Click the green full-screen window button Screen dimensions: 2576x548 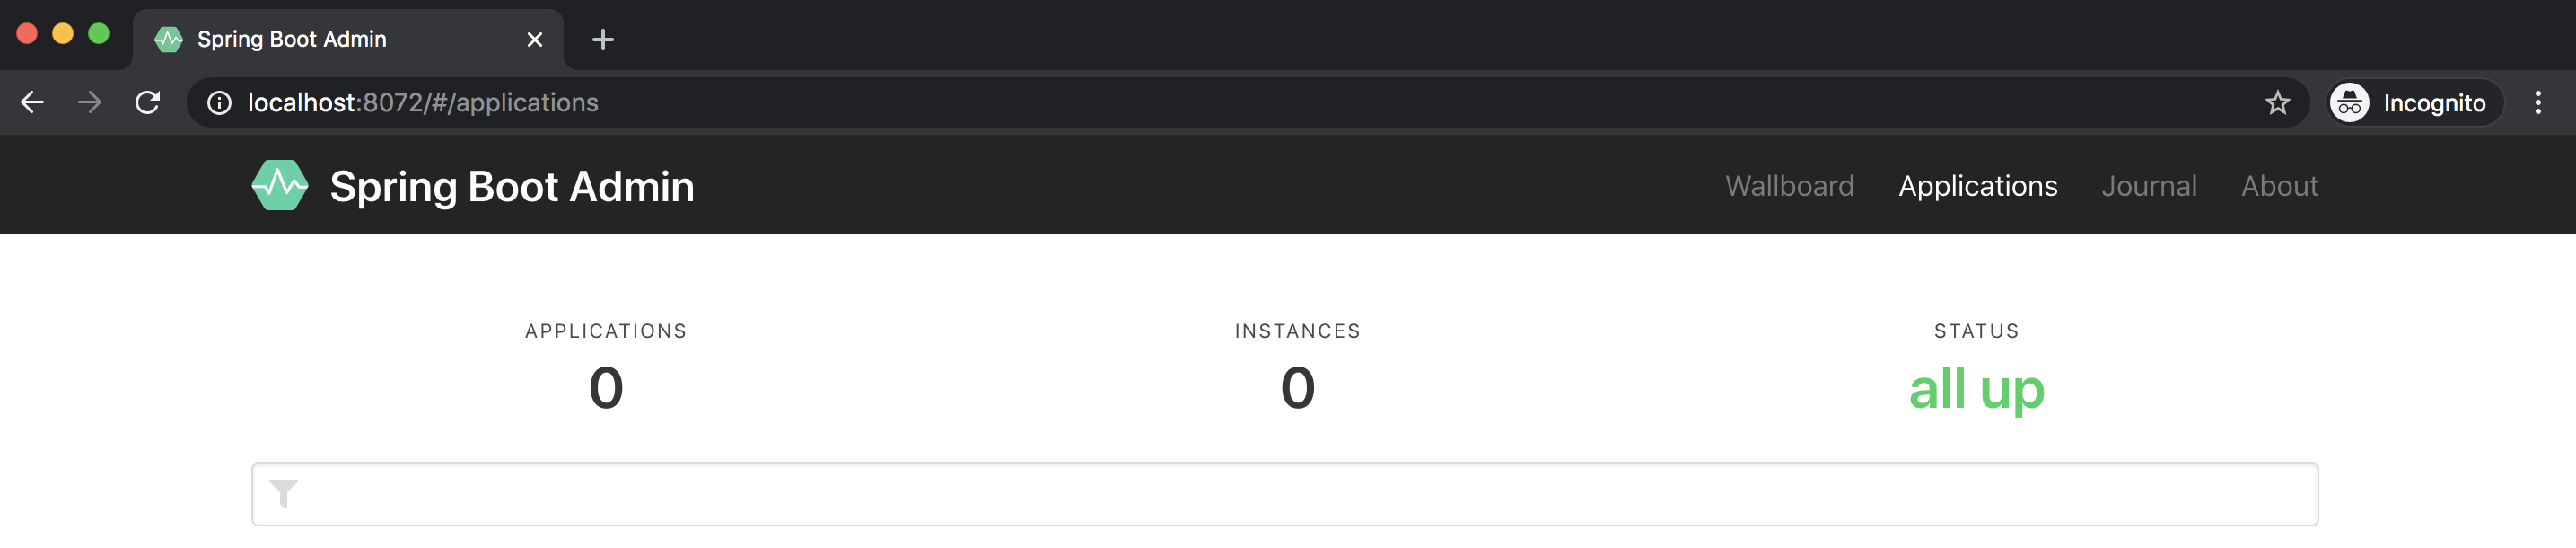98,33
